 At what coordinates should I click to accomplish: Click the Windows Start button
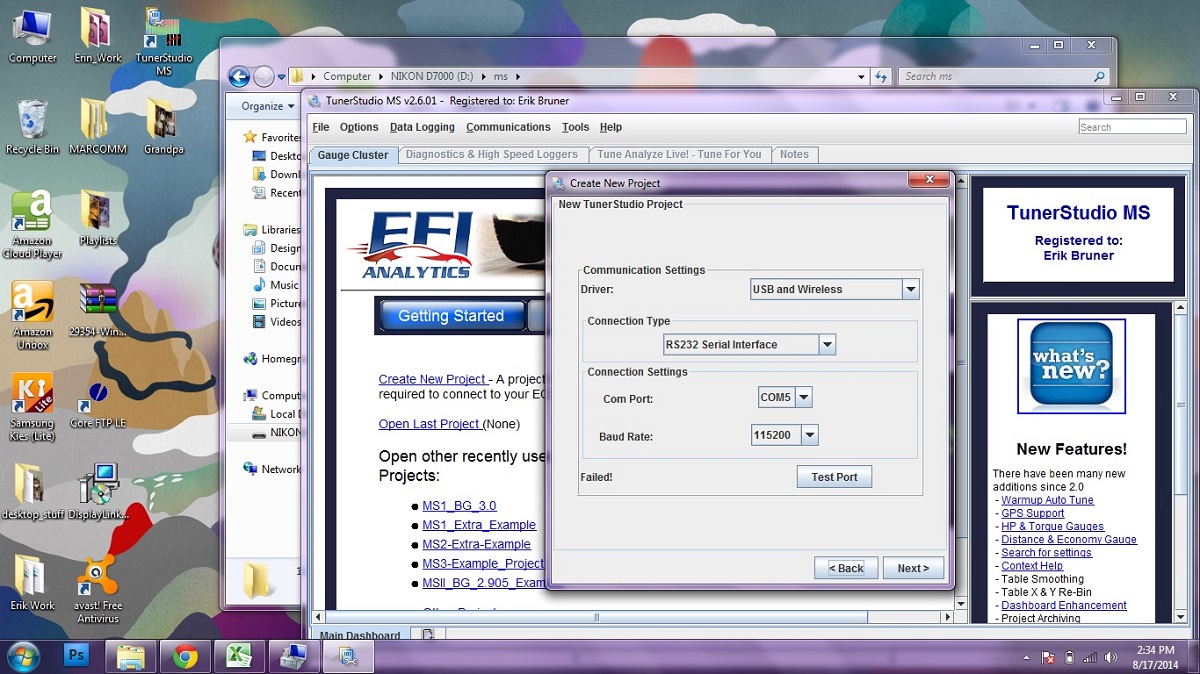[x=22, y=656]
